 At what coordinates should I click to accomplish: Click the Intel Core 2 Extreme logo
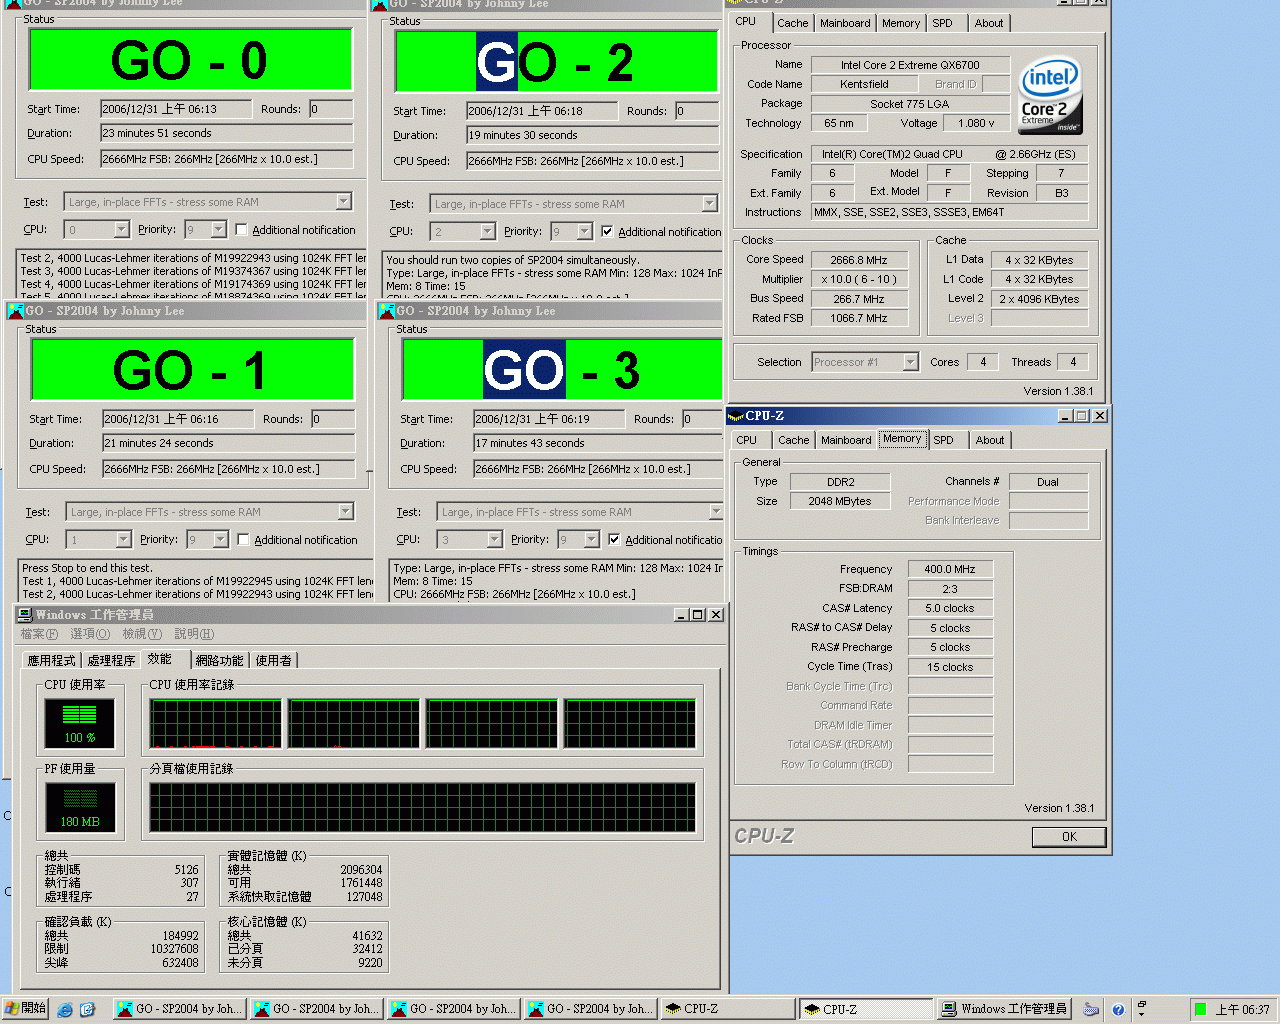(1050, 96)
